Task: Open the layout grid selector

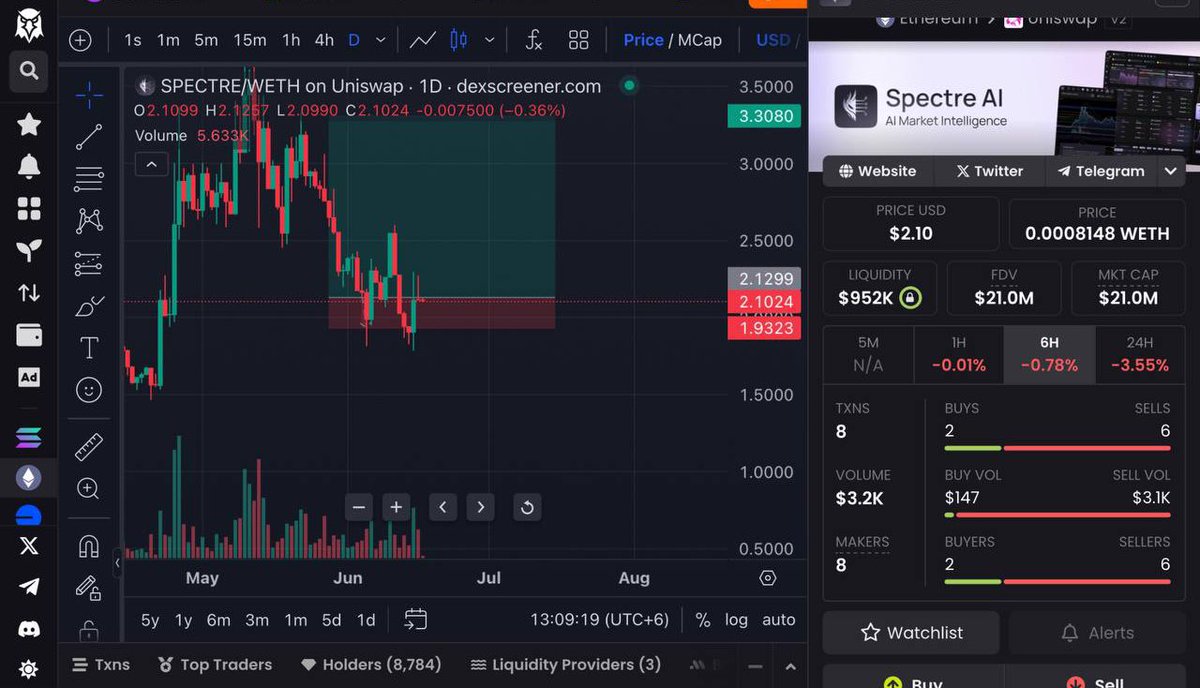Action: [578, 40]
